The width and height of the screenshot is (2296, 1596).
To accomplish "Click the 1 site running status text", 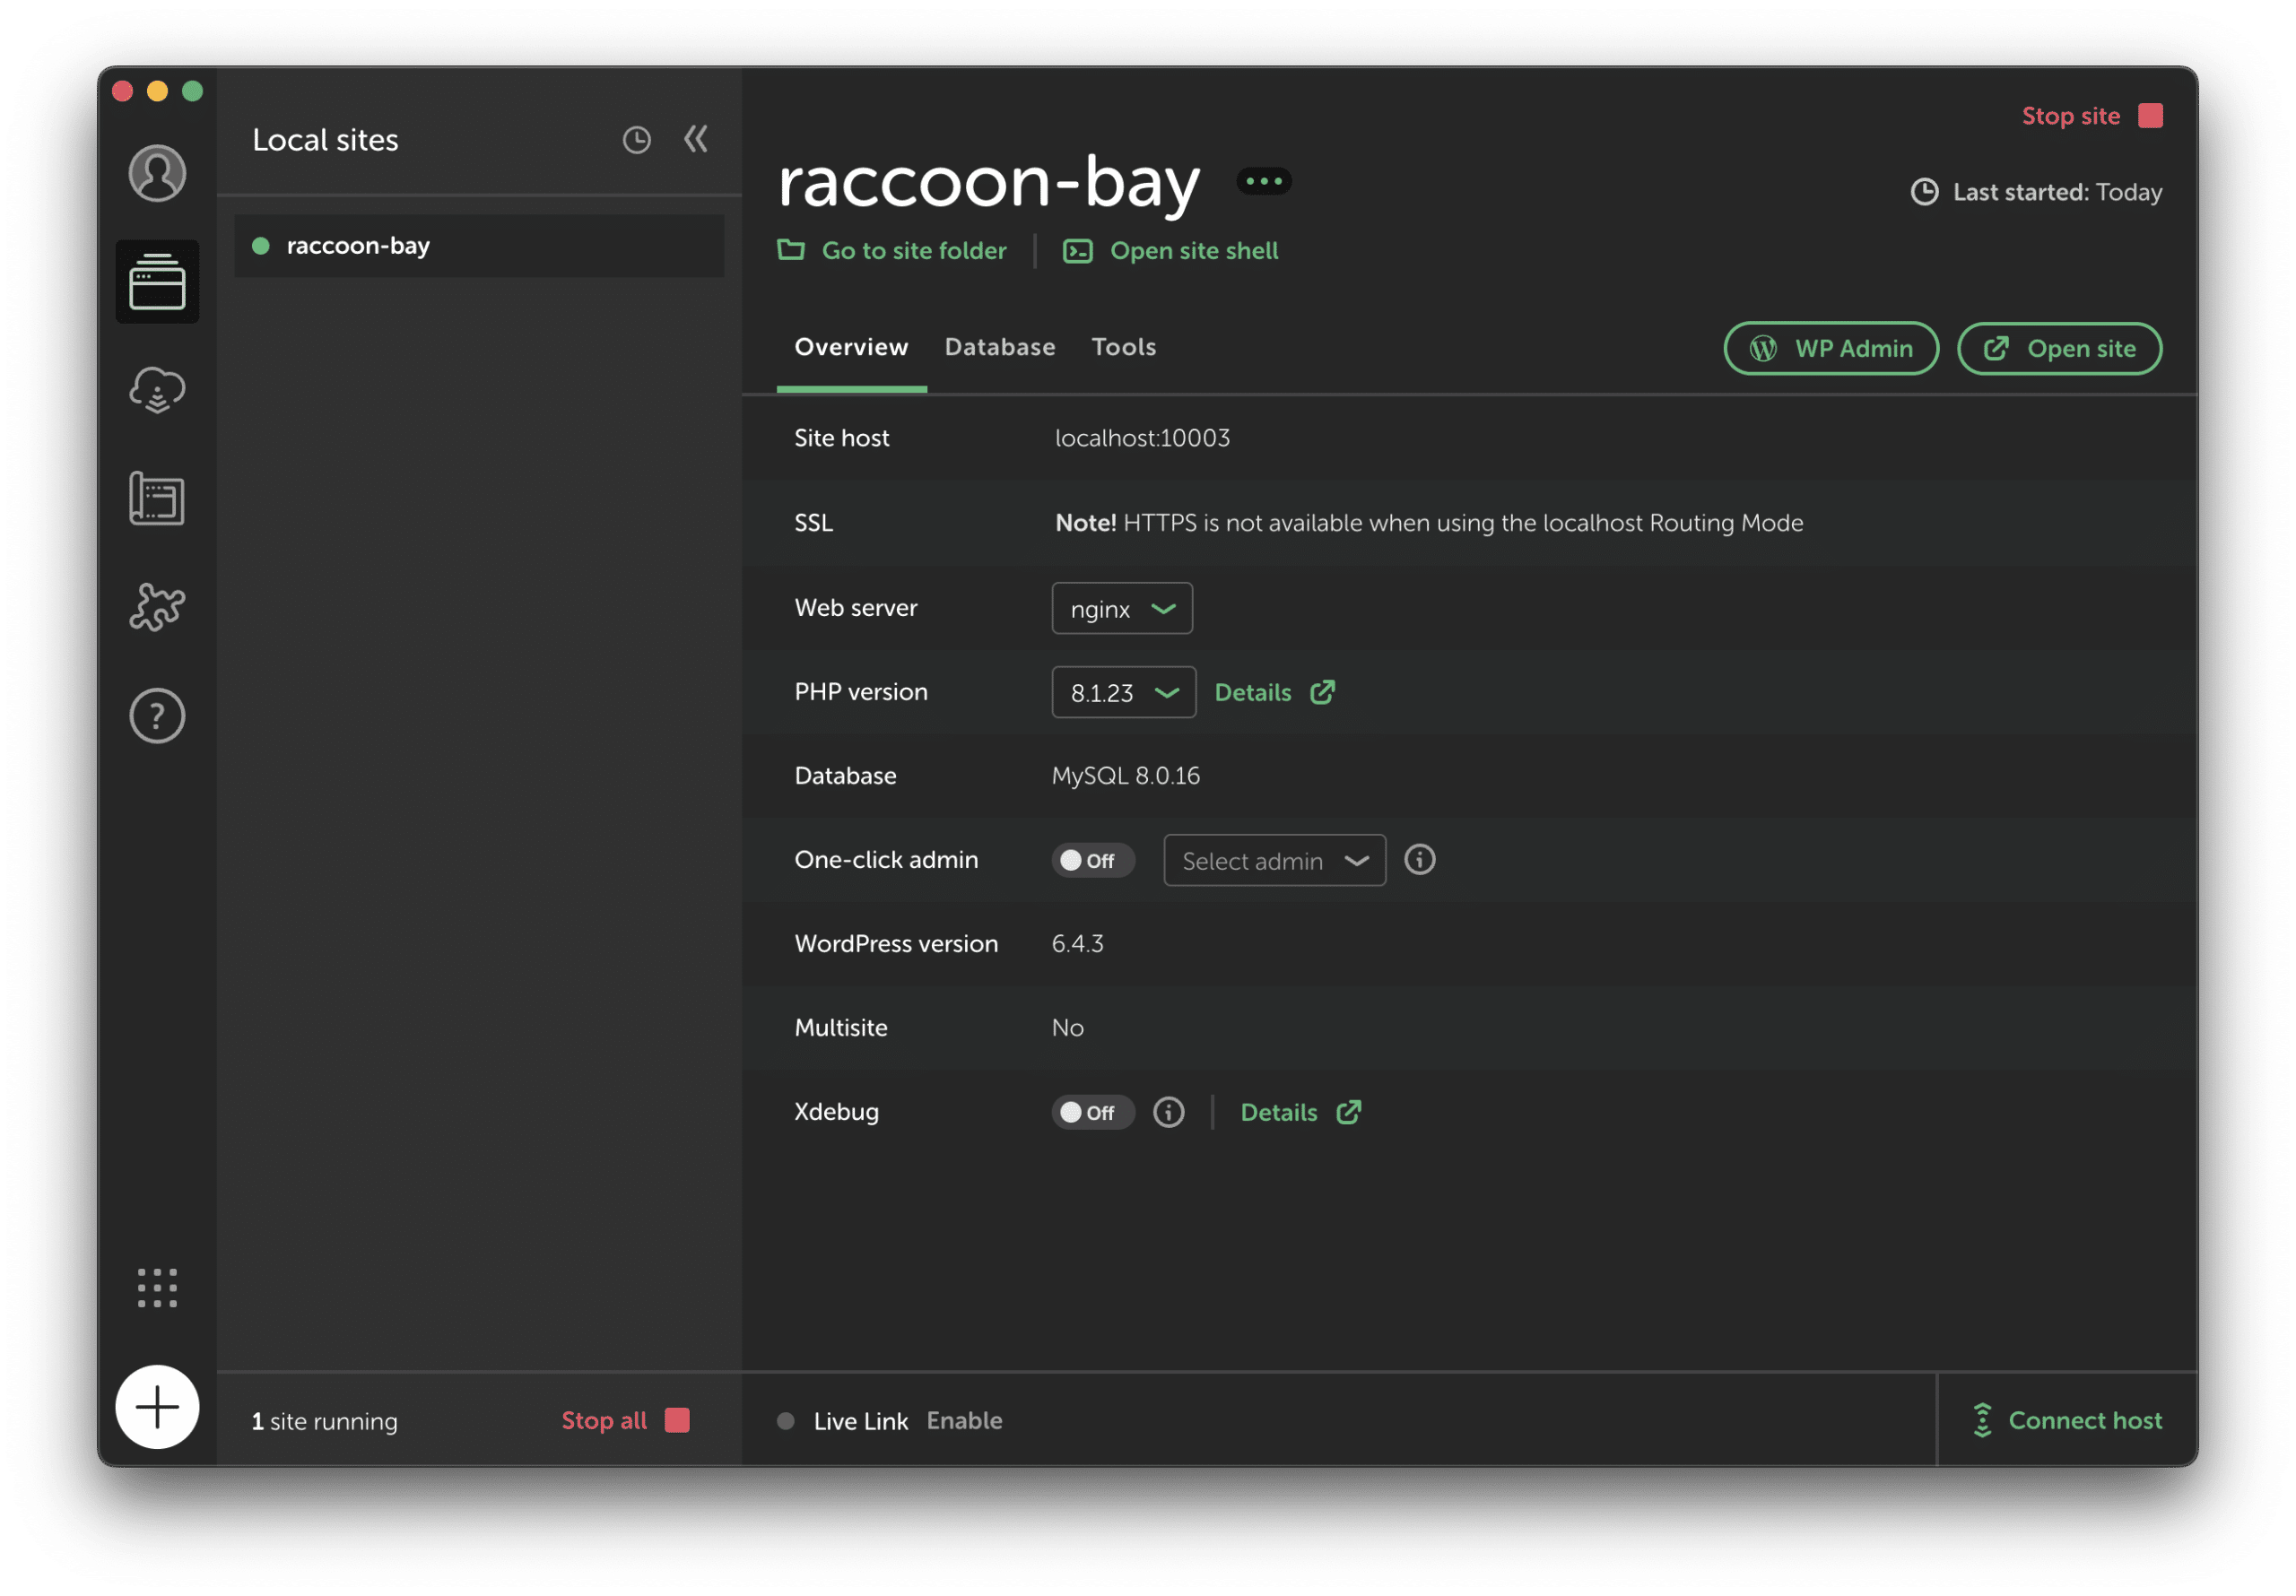I will click(x=325, y=1421).
